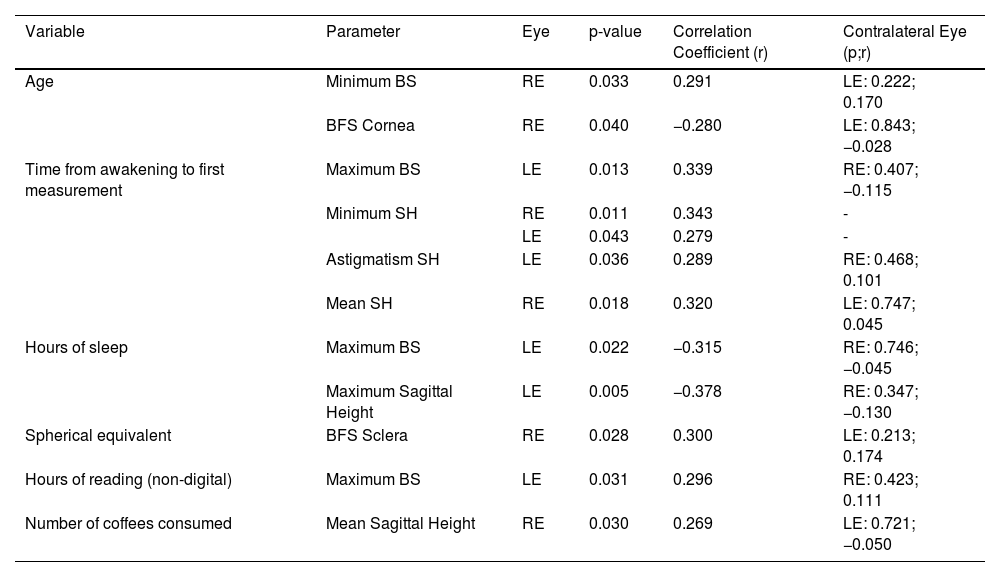The height and width of the screenshot is (577, 1000).
Task: Click the 'Mean SH' parameter cell
Action: [357, 304]
